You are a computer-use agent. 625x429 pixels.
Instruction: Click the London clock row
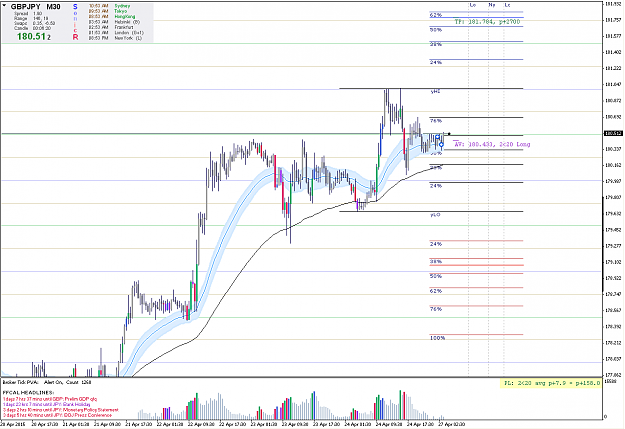pos(116,33)
